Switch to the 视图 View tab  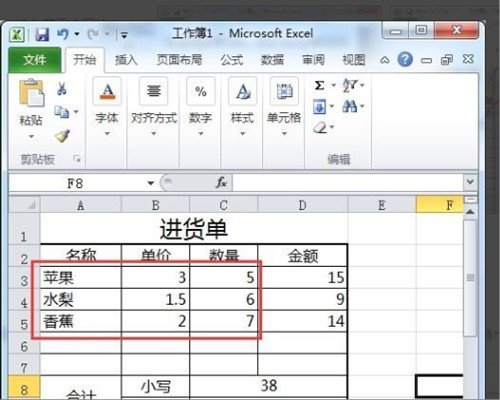pyautogui.click(x=354, y=60)
